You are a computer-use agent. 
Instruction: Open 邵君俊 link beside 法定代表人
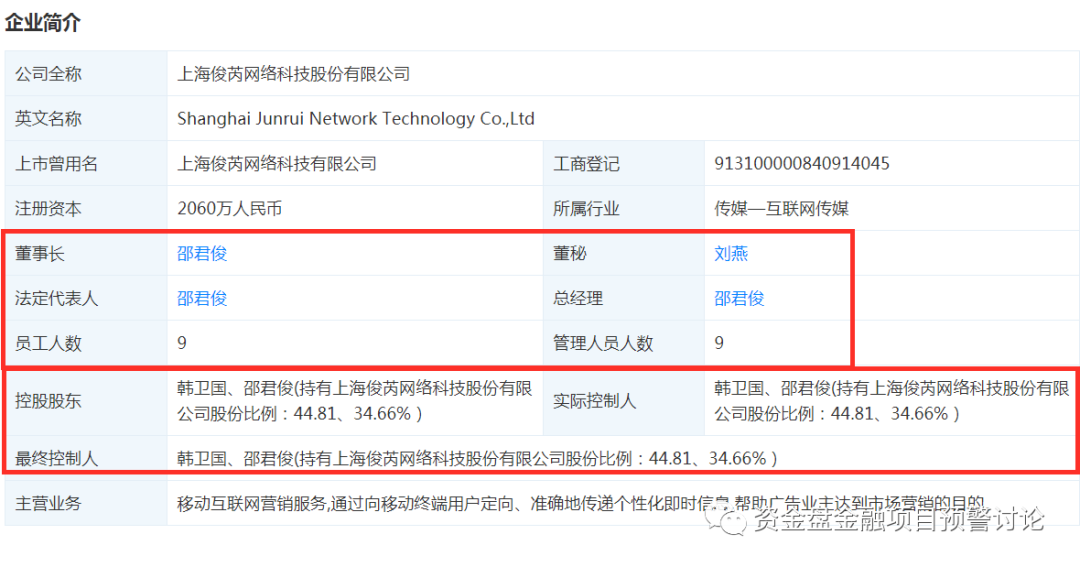coord(202,298)
